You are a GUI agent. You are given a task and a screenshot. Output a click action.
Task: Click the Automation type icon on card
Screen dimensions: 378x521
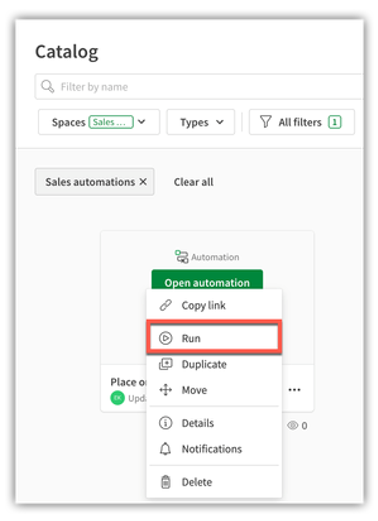(x=182, y=257)
